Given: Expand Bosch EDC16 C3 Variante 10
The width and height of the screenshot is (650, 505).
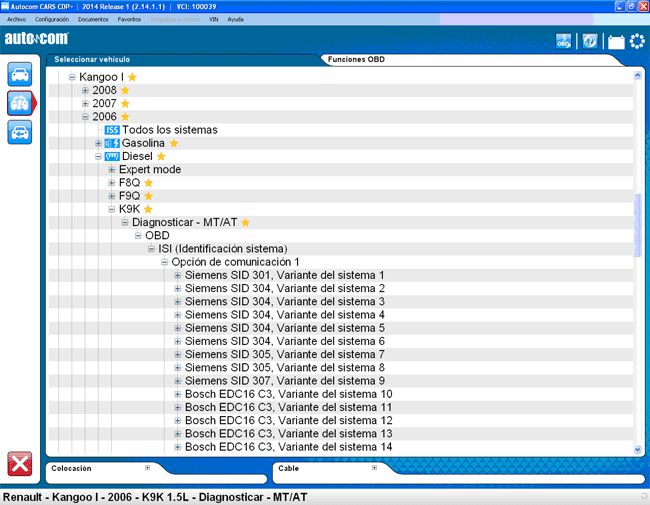Looking at the screenshot, I should (177, 394).
